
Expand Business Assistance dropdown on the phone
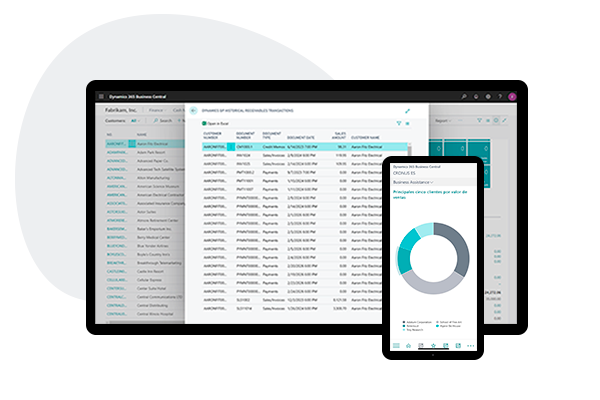[413, 182]
